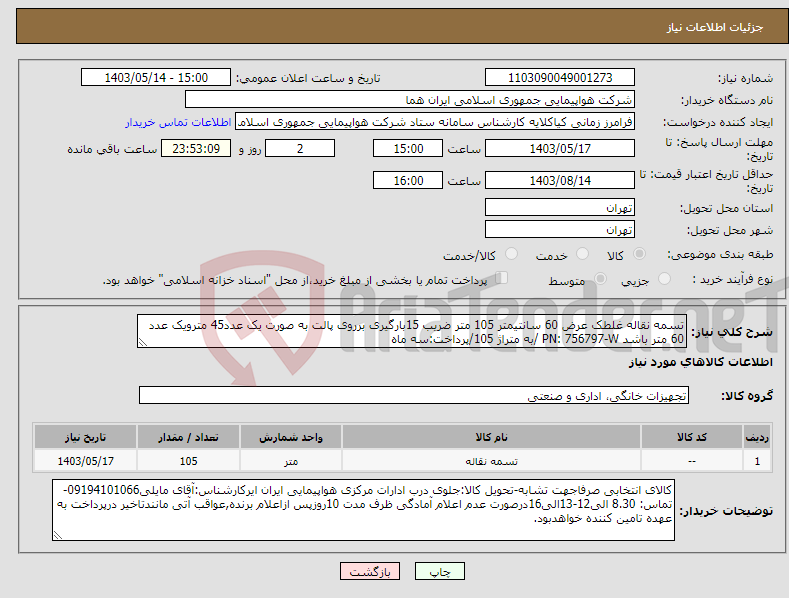Click the unit cell showing متر
789x598 pixels.
[291, 461]
